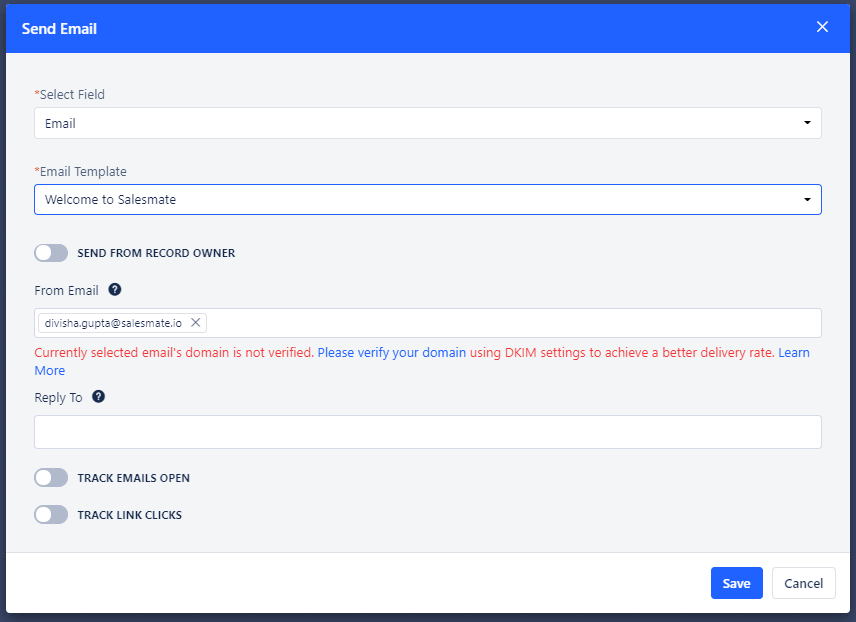Remove divisha.gupta@salesmate.io from From Email
The image size is (856, 622).
click(195, 323)
